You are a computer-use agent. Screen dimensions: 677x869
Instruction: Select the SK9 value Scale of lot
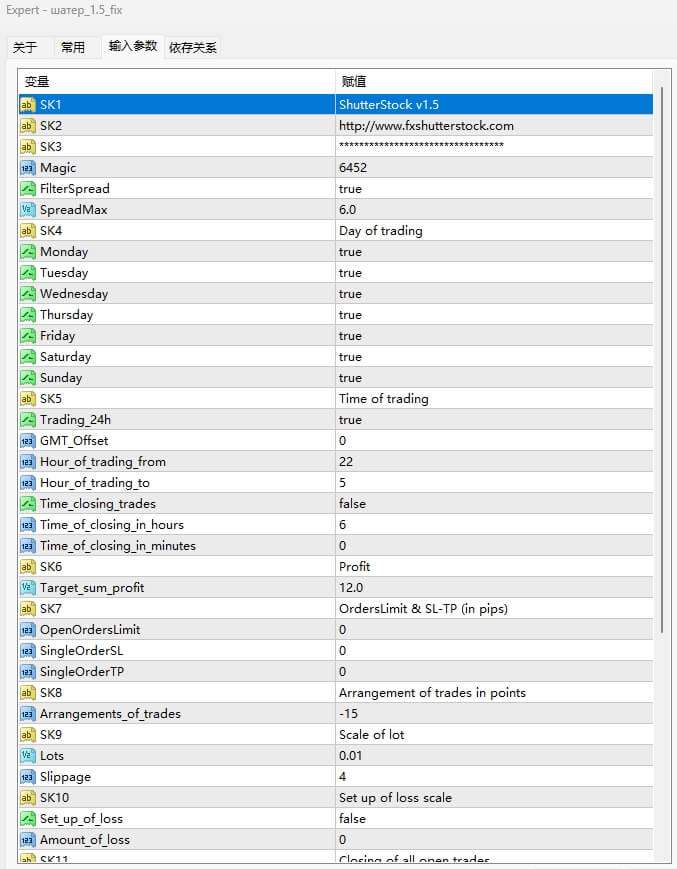tap(371, 735)
